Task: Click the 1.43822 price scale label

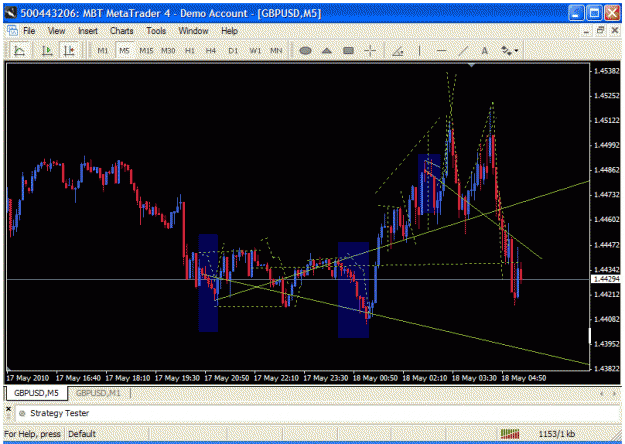Action: [x=607, y=368]
